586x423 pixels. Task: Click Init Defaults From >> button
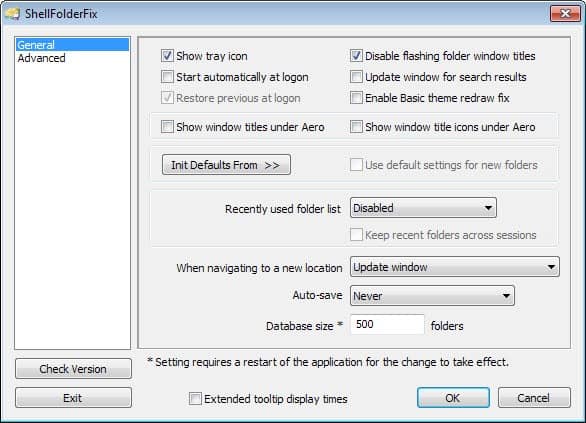tap(226, 165)
